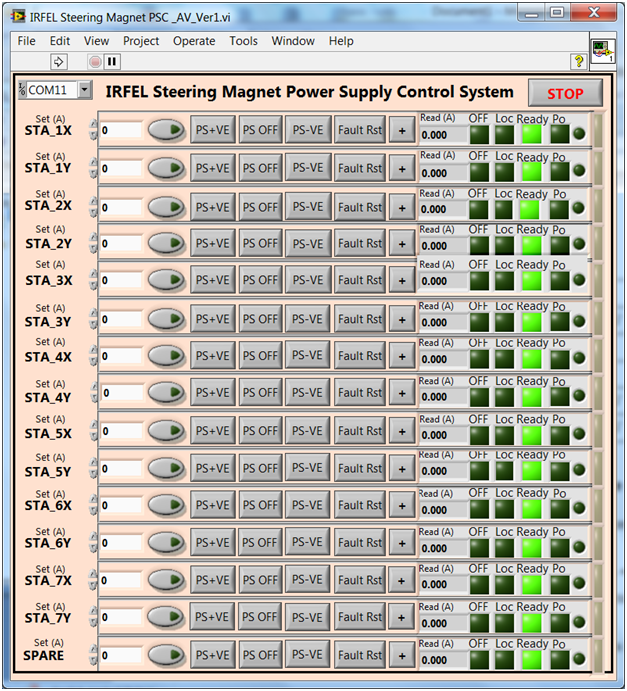The height and width of the screenshot is (691, 627).
Task: Click Fault Rst in the STA_4Y row
Action: pos(360,393)
